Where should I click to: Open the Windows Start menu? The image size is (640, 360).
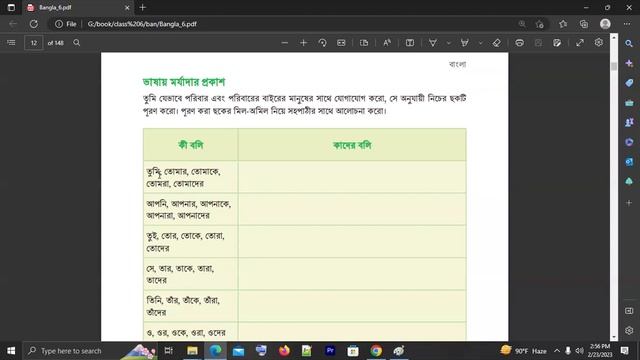coord(11,351)
